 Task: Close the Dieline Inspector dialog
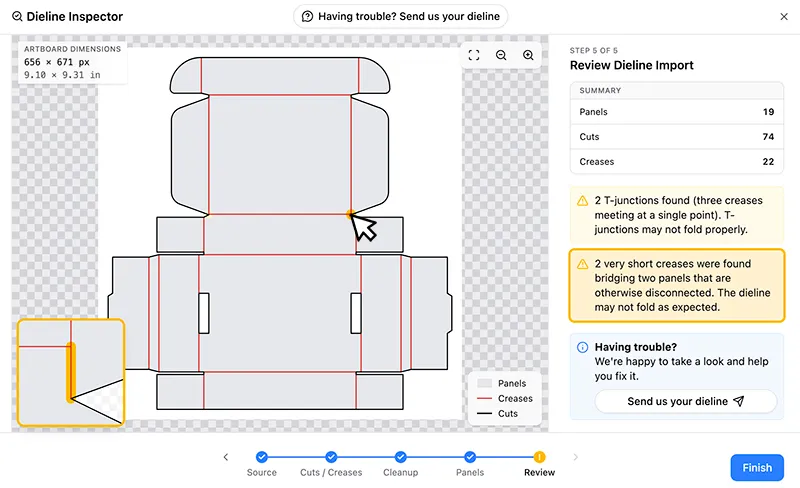(x=784, y=17)
